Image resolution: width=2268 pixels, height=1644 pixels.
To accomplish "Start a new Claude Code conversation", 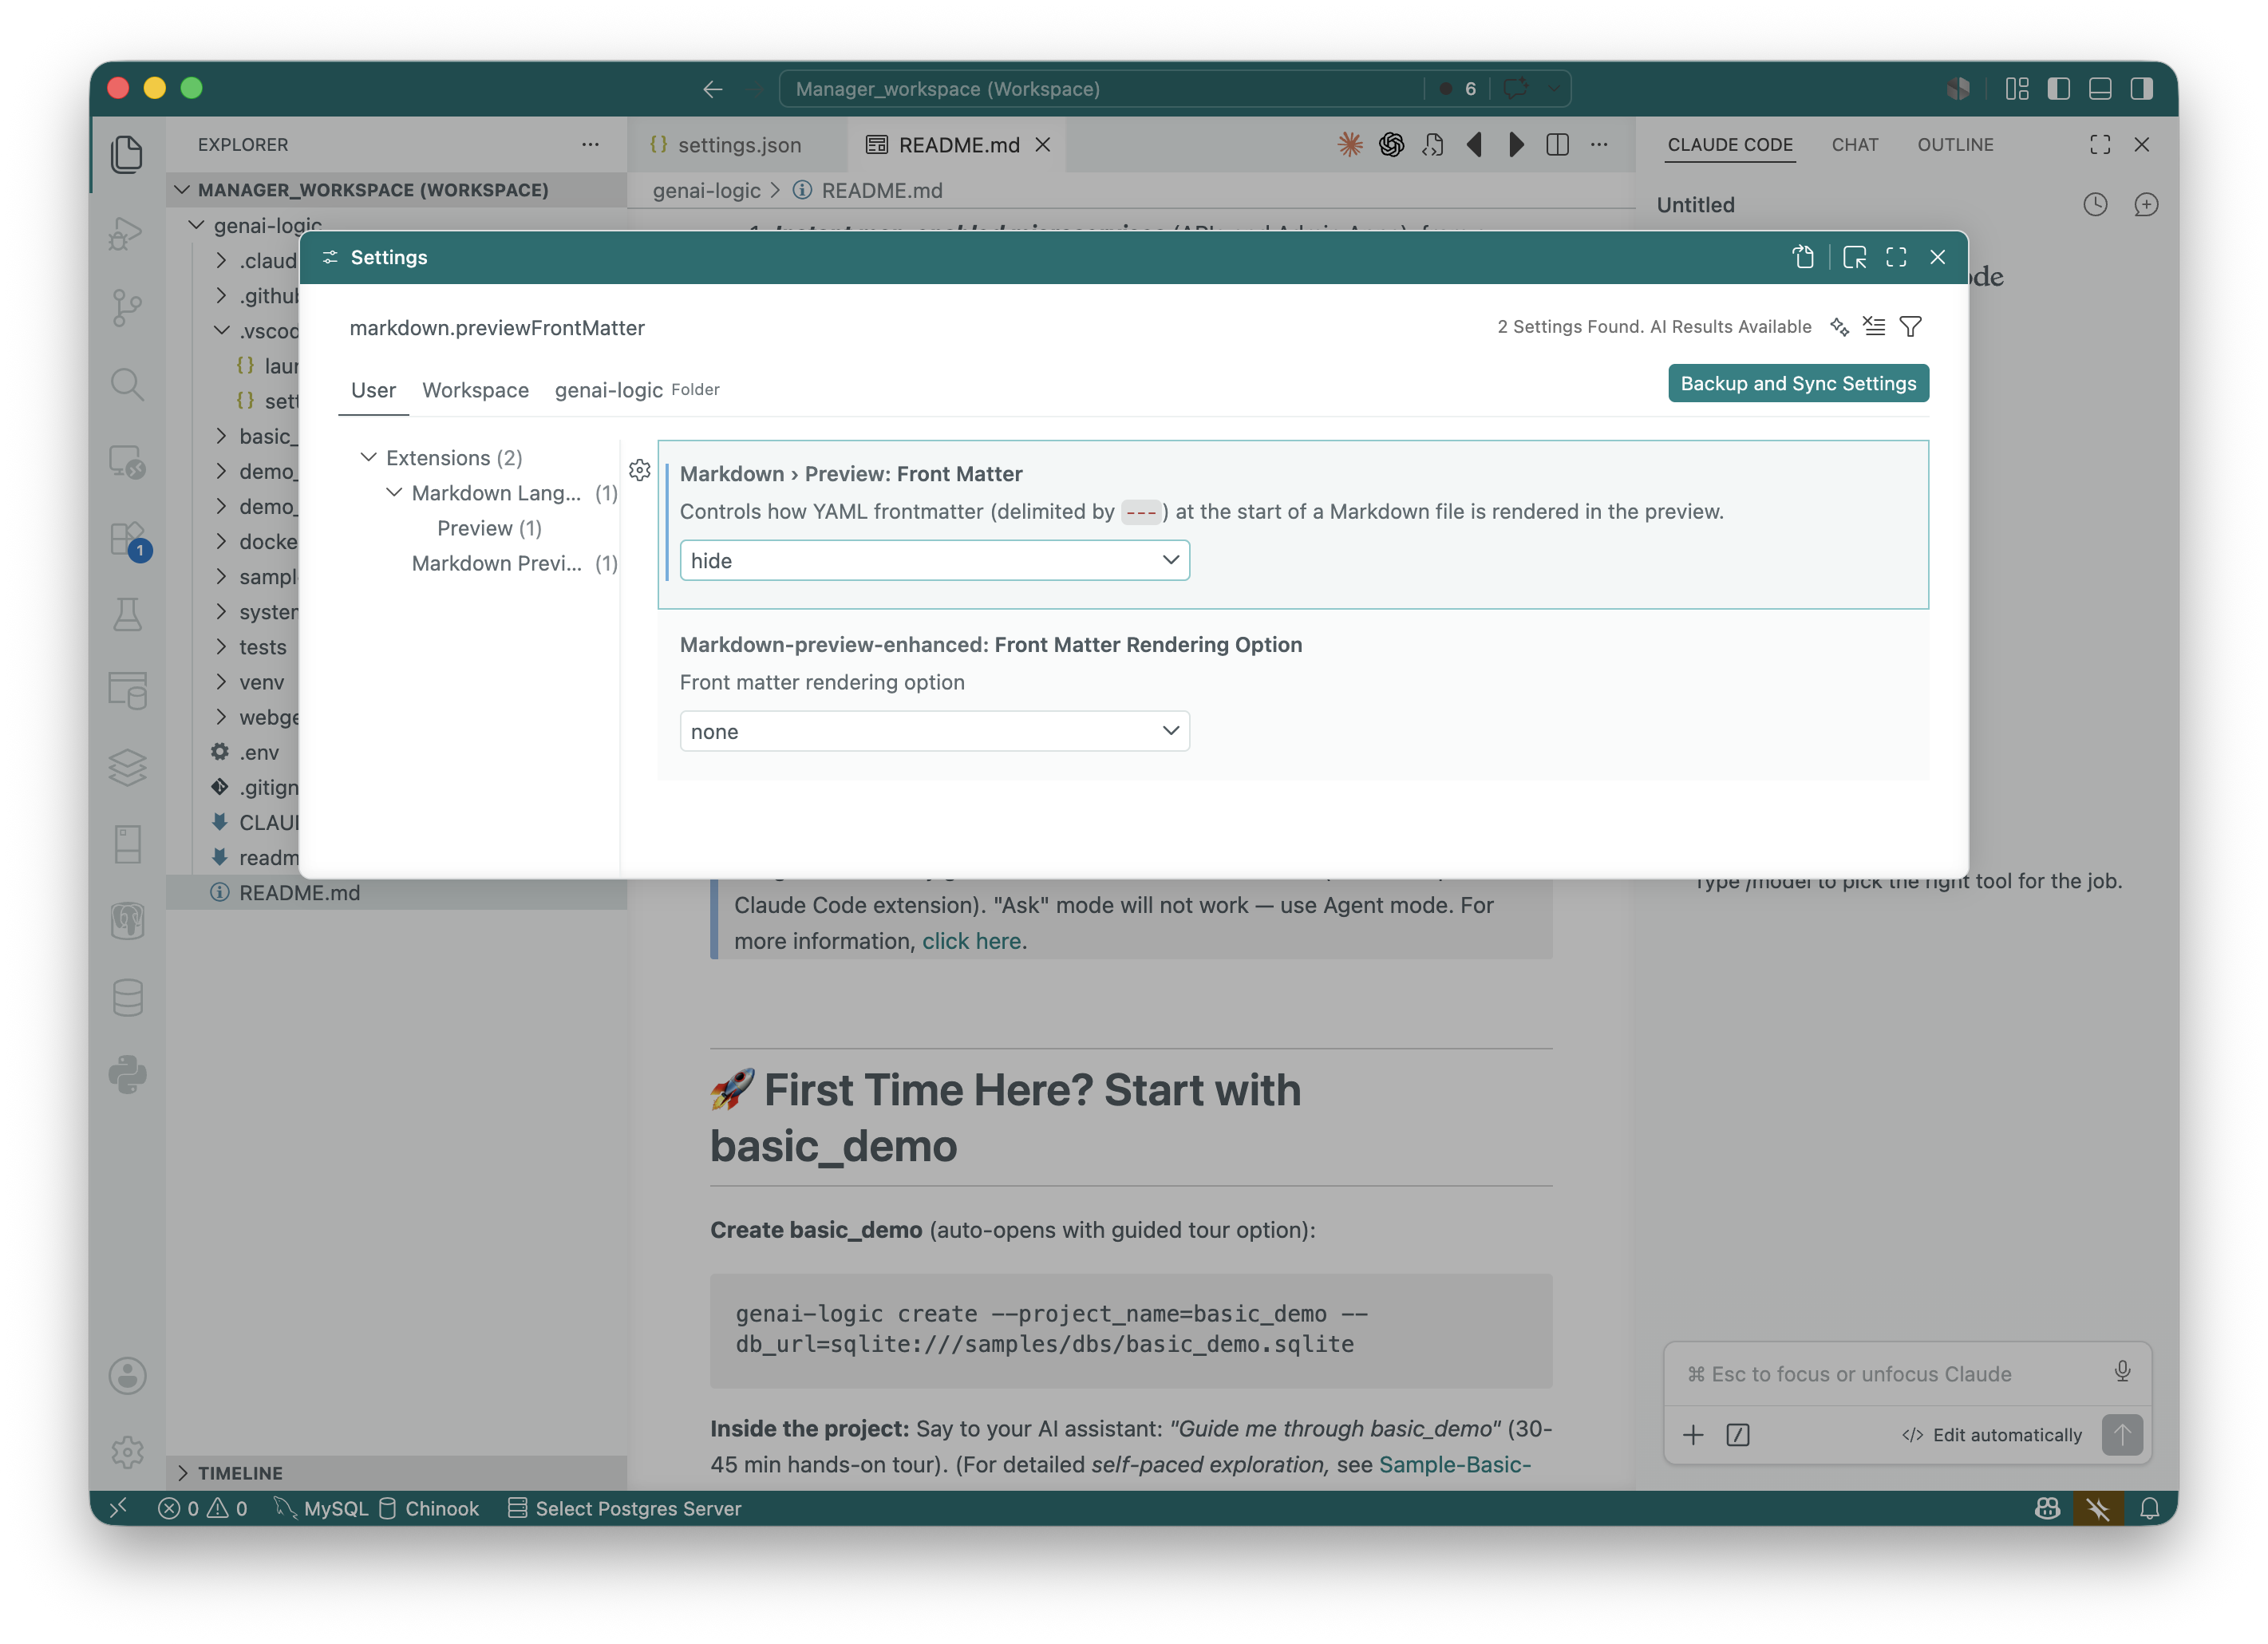I will coord(2146,205).
